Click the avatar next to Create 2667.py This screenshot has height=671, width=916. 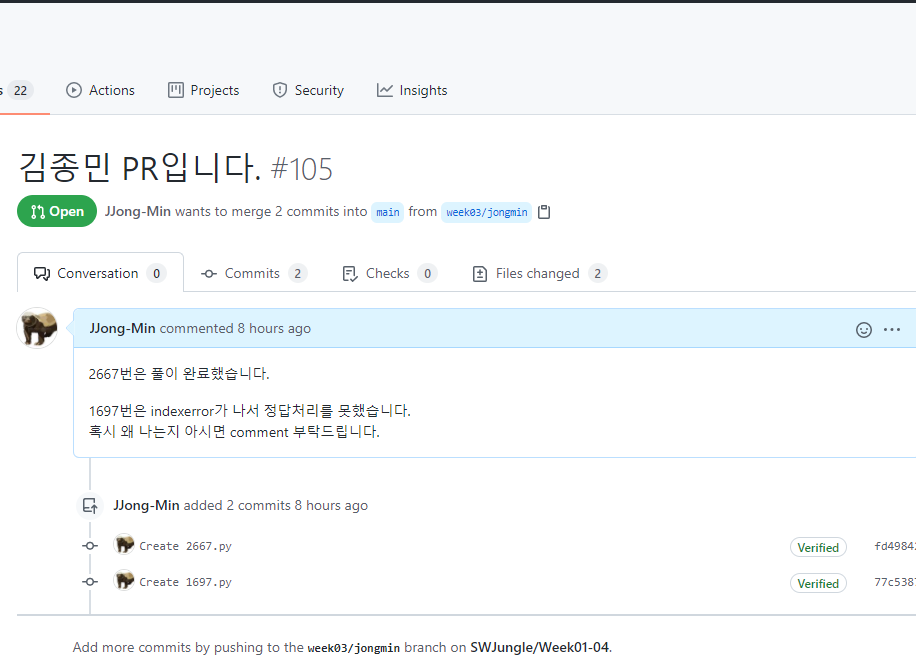124,544
